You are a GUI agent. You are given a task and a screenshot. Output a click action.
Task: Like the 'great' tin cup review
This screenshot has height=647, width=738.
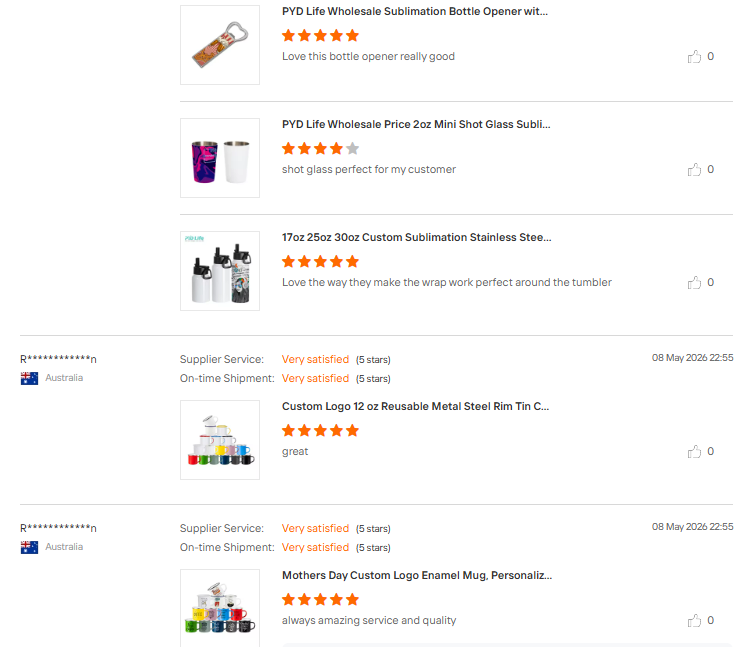click(x=694, y=451)
